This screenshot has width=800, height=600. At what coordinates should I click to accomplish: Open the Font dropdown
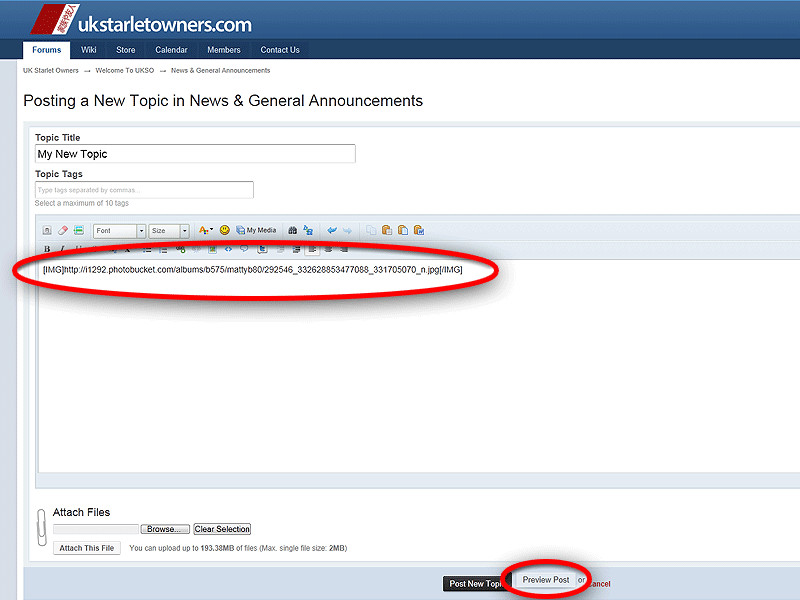pyautogui.click(x=120, y=231)
